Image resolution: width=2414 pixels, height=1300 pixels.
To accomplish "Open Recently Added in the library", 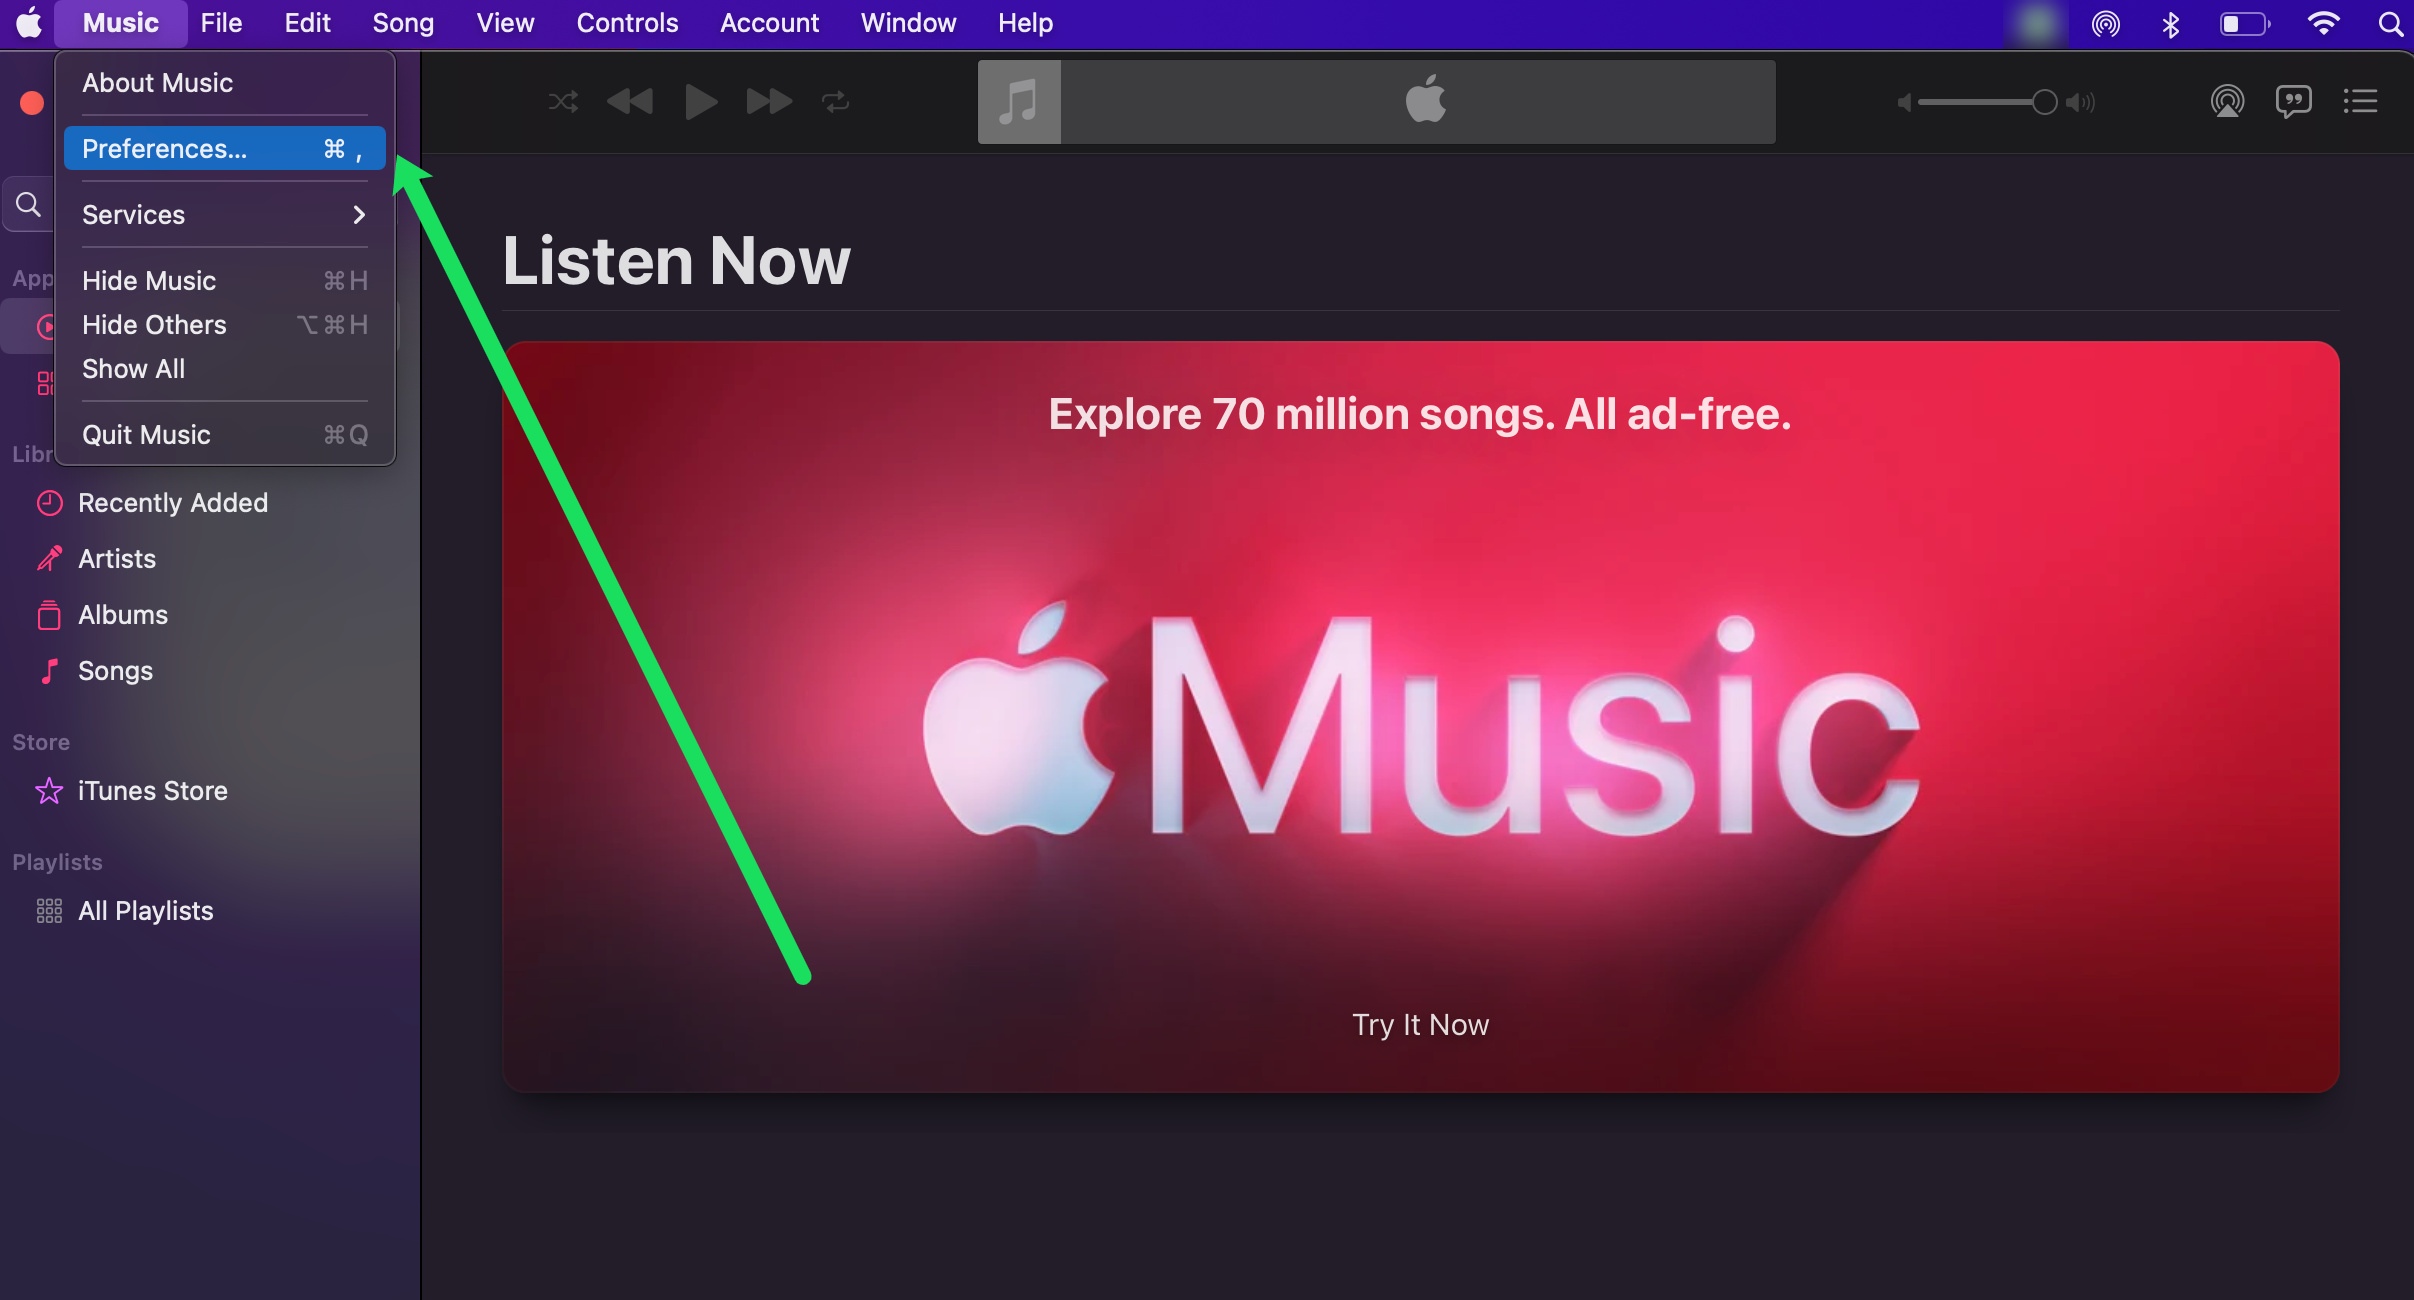I will (x=172, y=503).
